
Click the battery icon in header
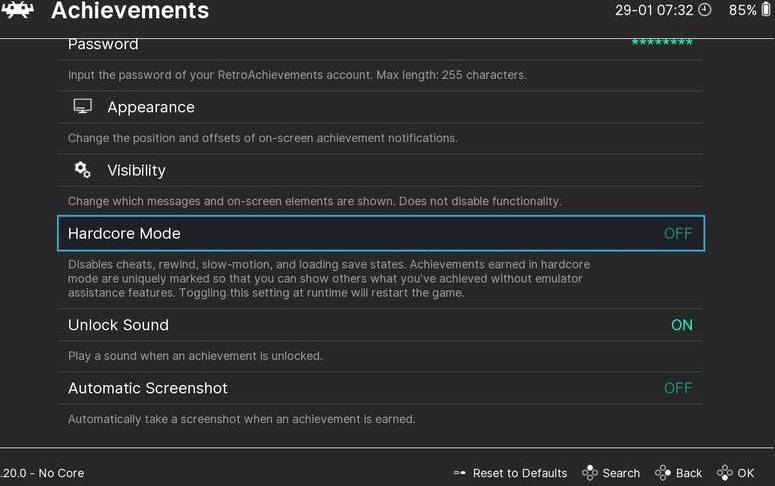(766, 11)
